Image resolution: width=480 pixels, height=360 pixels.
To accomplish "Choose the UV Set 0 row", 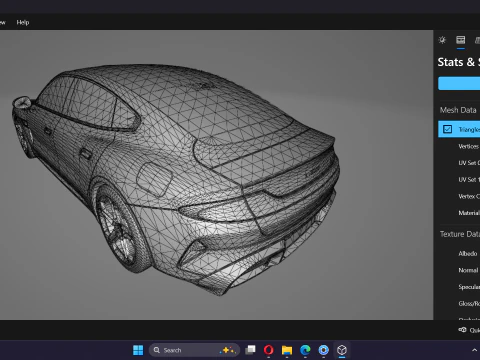I will pyautogui.click(x=459, y=163).
